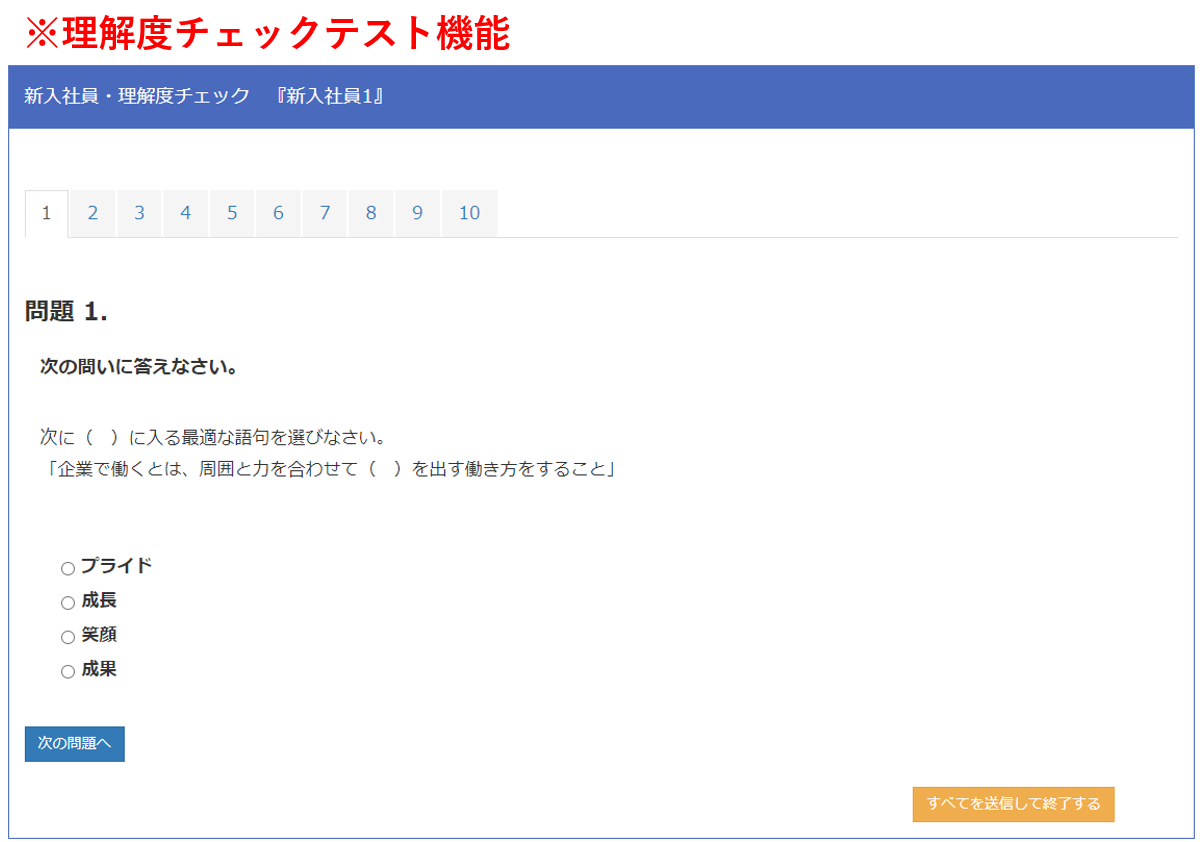Open question tab 9
Viewport: 1200px width, 842px height.
coord(417,213)
